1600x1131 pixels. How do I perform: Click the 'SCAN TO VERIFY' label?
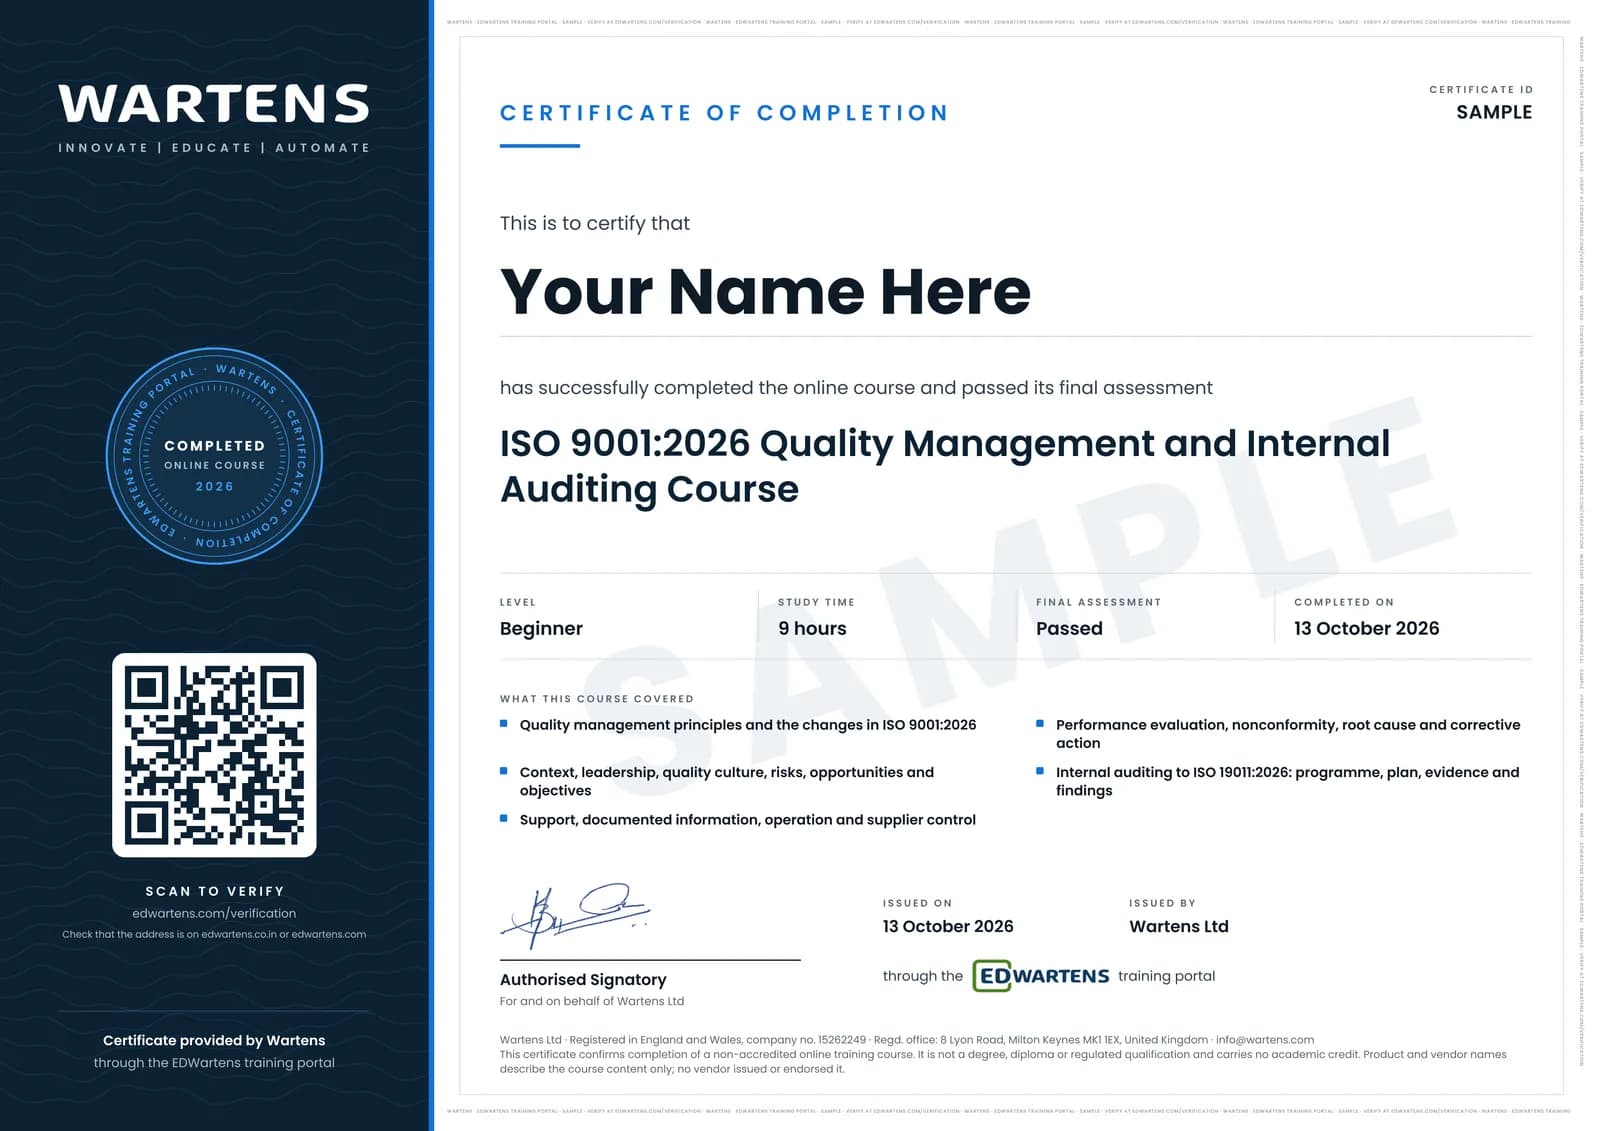click(x=214, y=891)
